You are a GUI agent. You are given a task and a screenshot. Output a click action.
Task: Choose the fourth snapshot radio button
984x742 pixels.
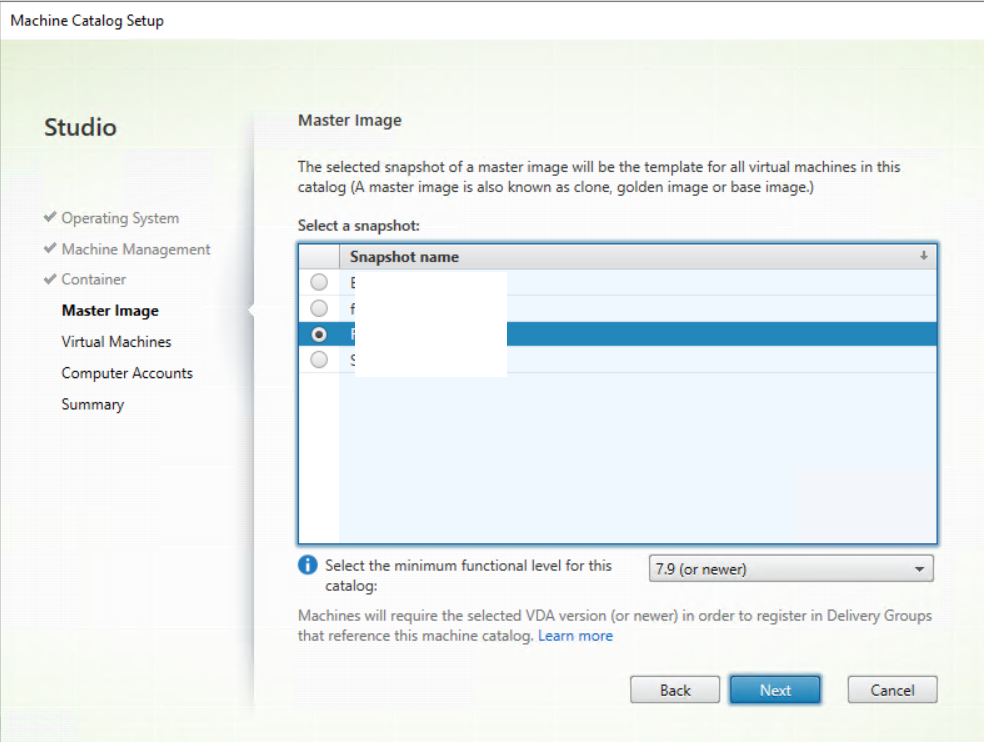[x=319, y=360]
